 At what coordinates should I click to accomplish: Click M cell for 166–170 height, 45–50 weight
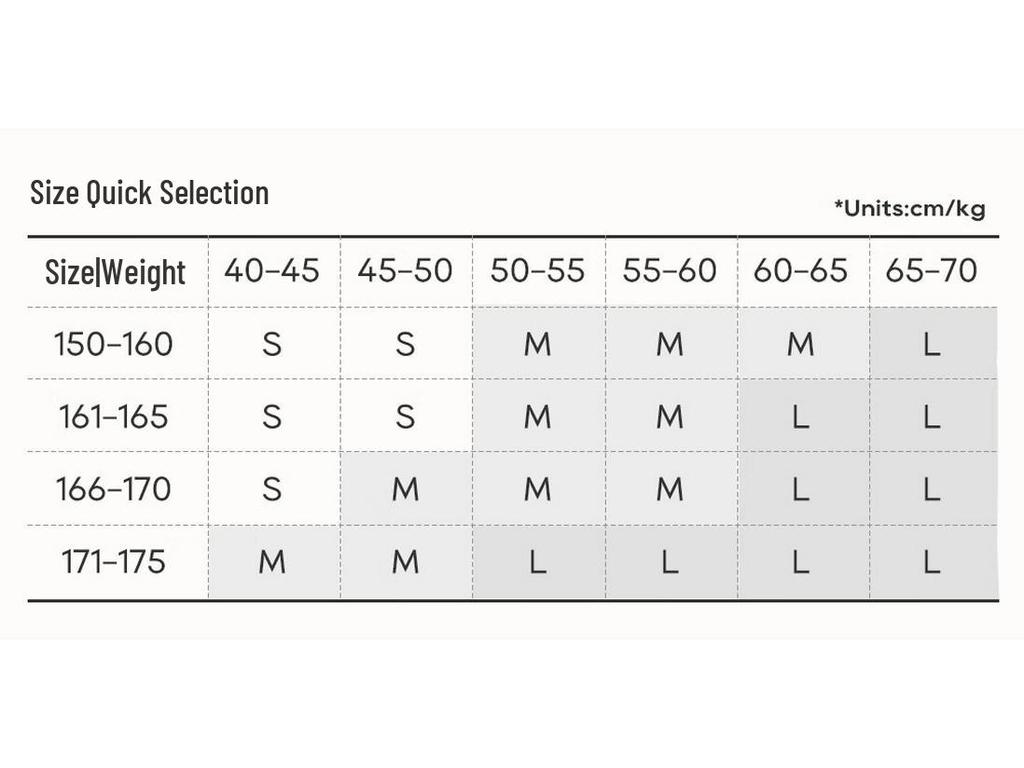(405, 489)
